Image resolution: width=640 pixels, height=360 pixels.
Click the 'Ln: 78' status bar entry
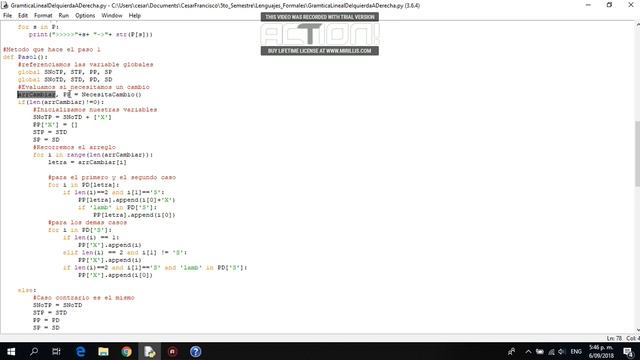pyautogui.click(x=614, y=338)
